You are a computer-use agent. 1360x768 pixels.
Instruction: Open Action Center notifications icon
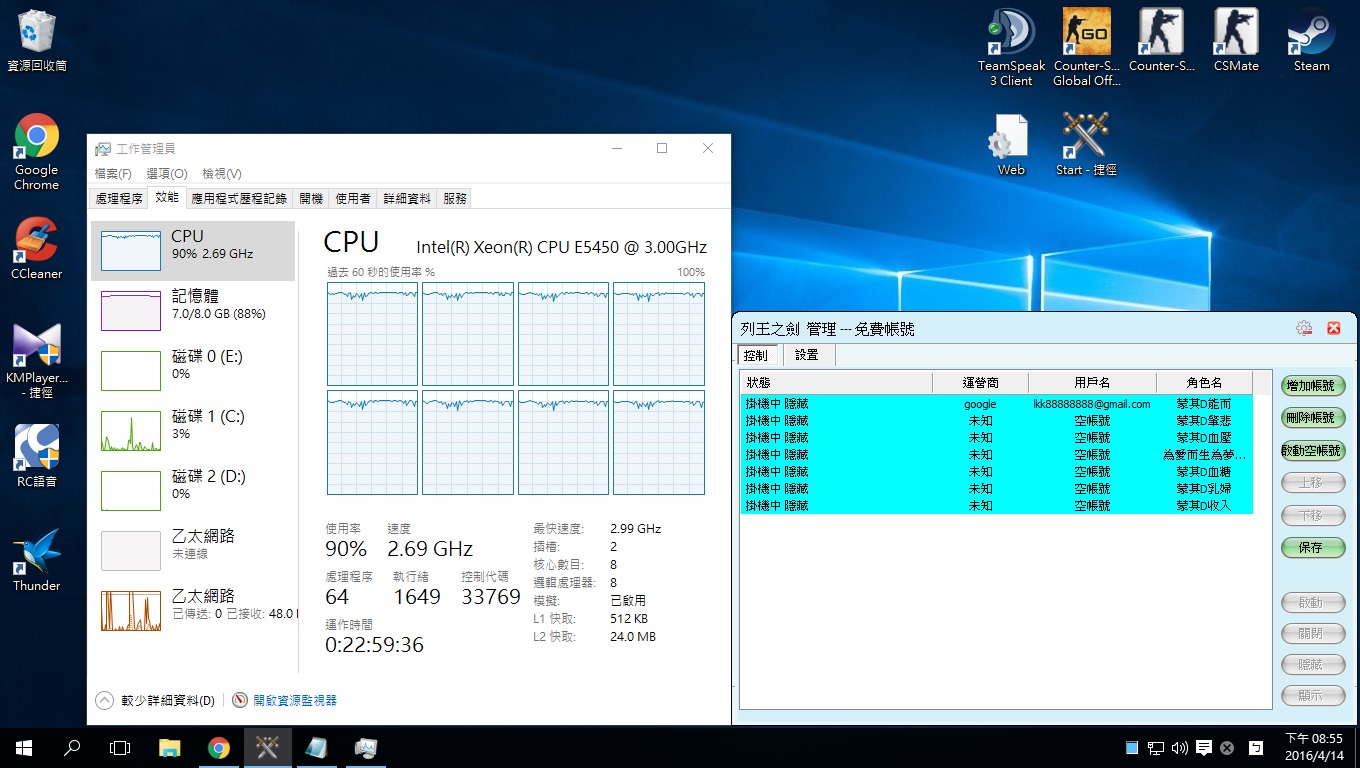(x=1204, y=748)
